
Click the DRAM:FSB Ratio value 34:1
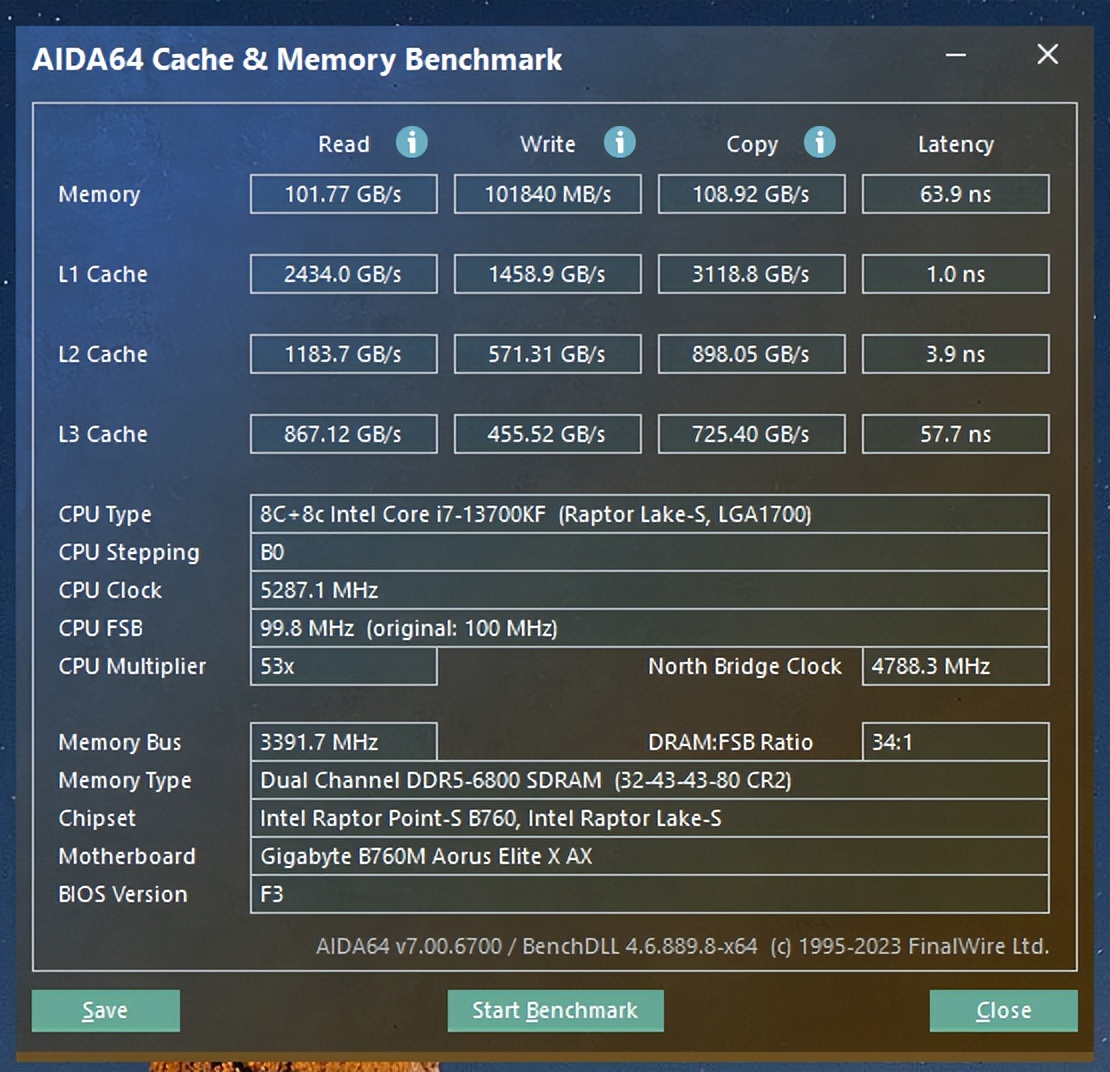(956, 742)
